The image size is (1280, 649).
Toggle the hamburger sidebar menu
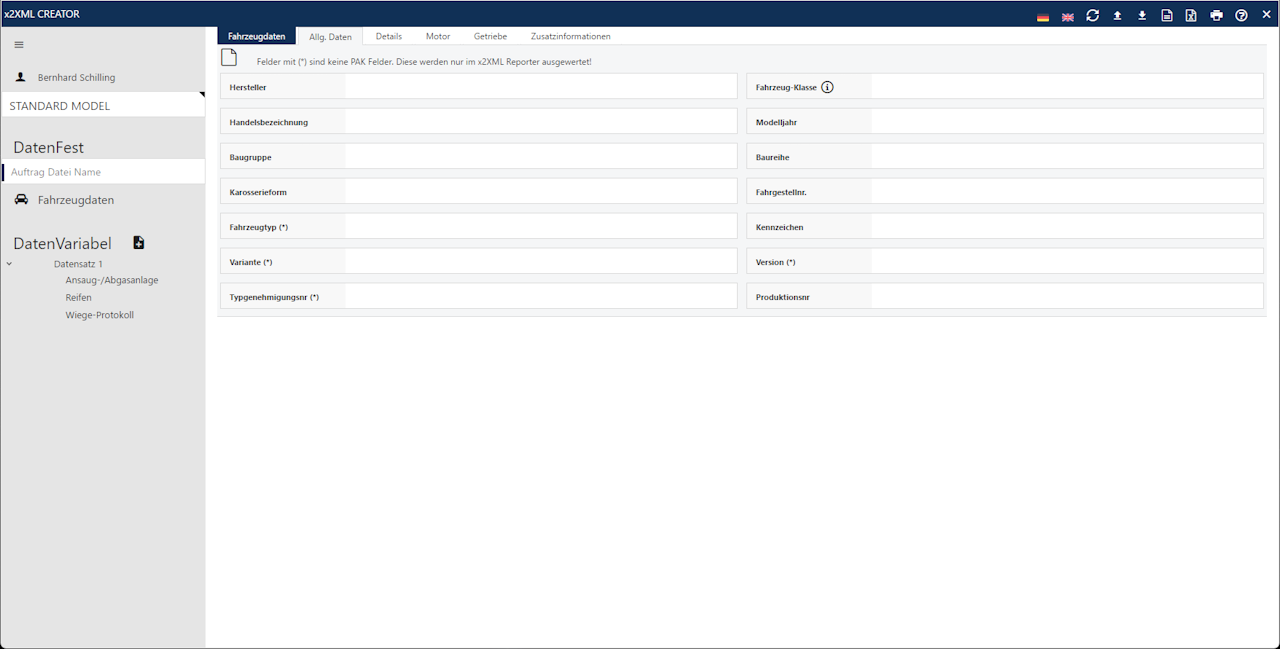[19, 45]
